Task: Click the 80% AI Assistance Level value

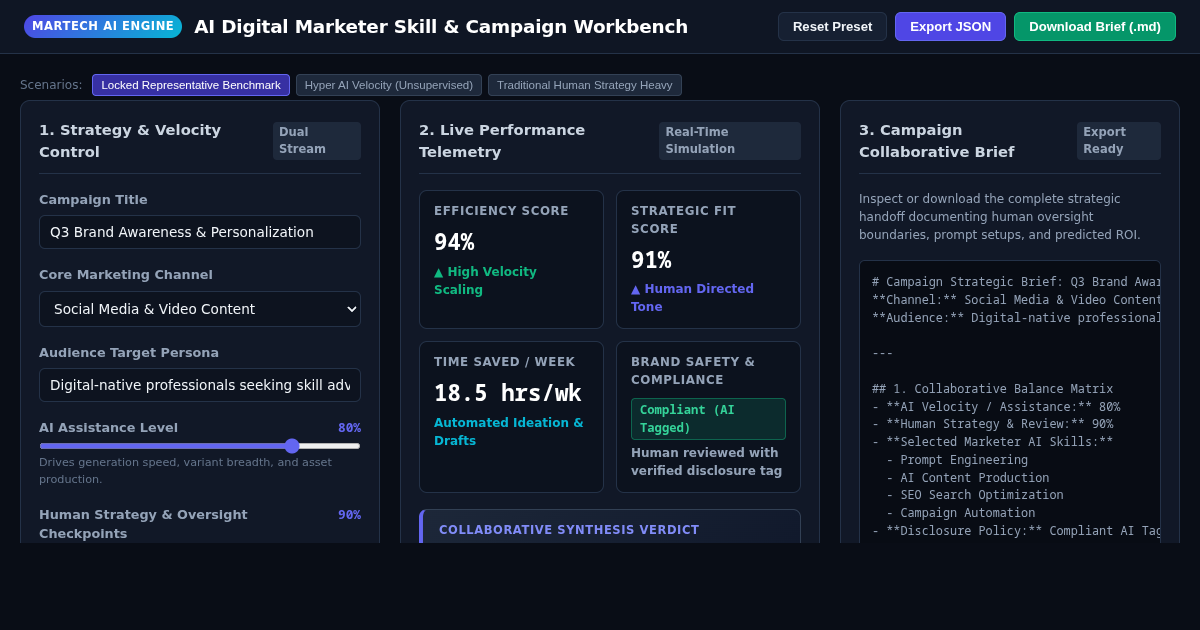Action: [x=349, y=428]
